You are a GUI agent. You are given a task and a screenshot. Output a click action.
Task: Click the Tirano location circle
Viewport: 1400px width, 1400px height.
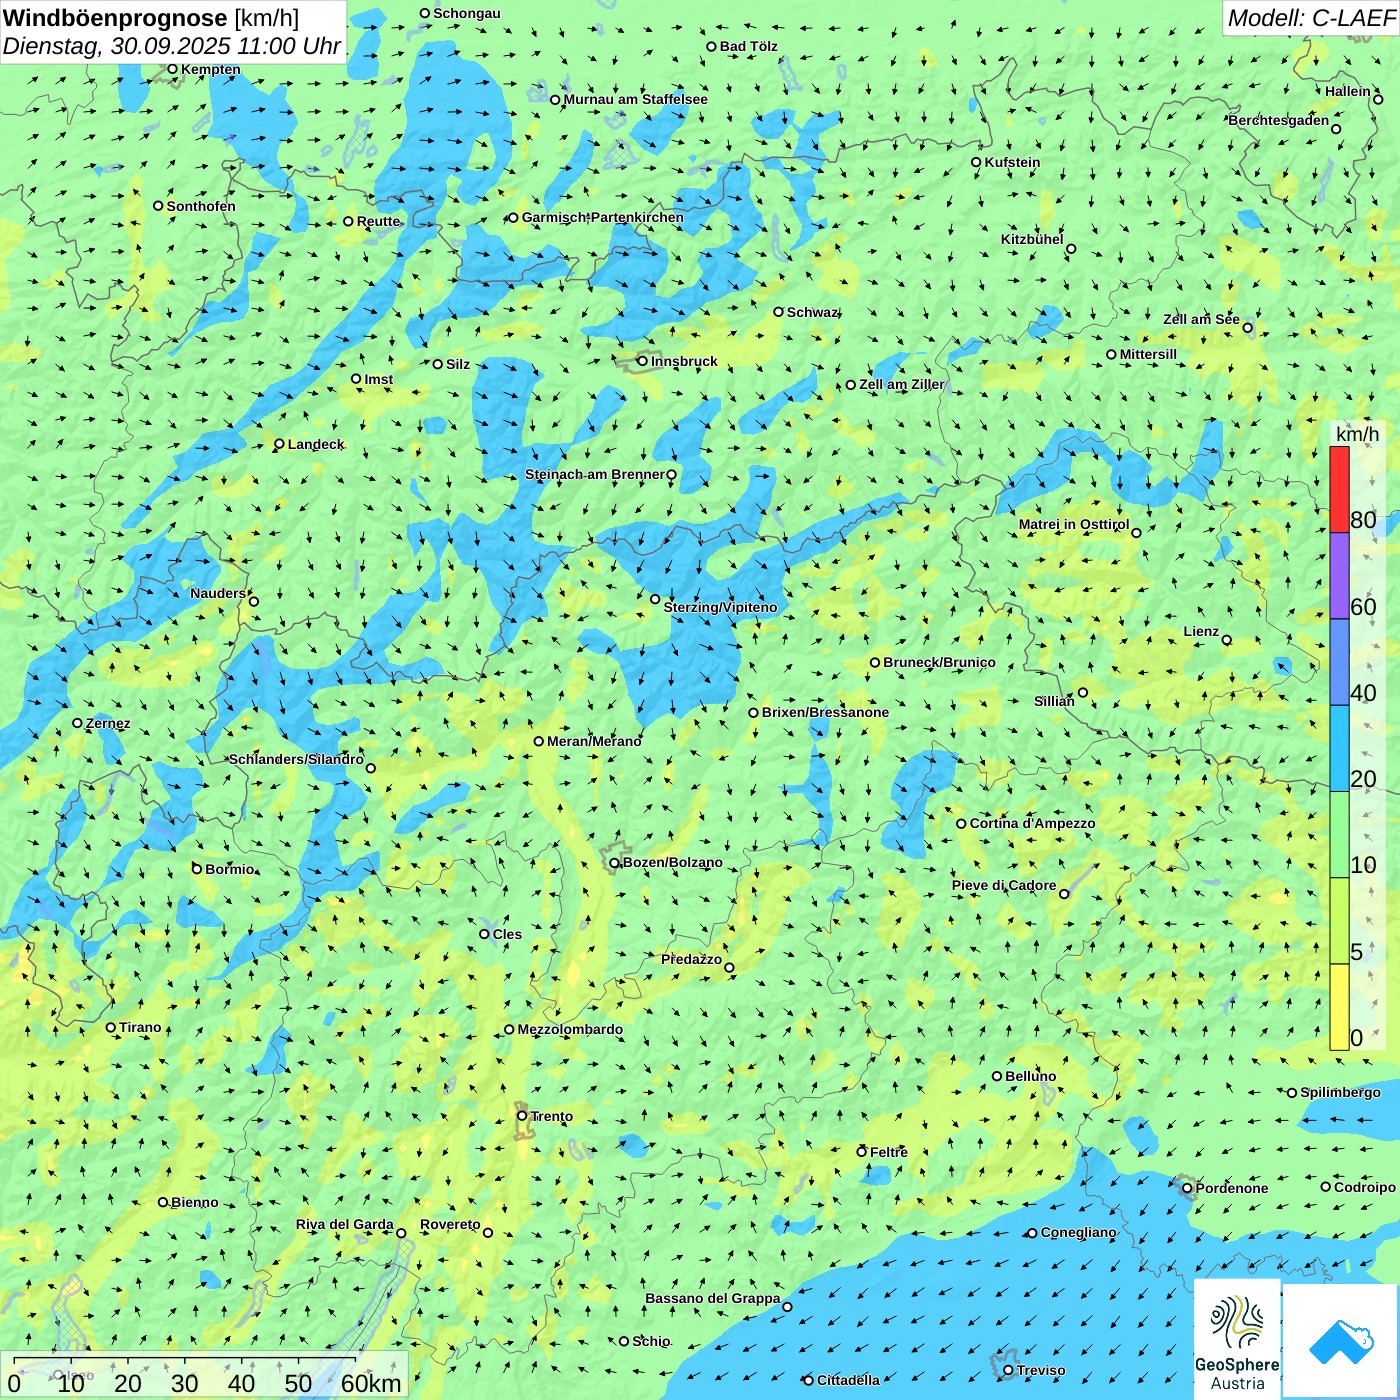[x=111, y=1027]
